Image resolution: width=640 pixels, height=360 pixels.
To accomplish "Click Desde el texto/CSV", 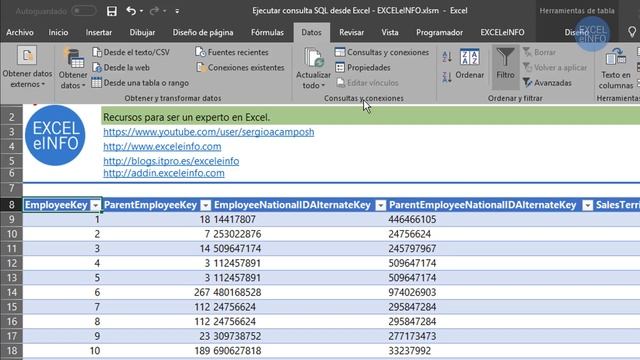I will tap(131, 52).
